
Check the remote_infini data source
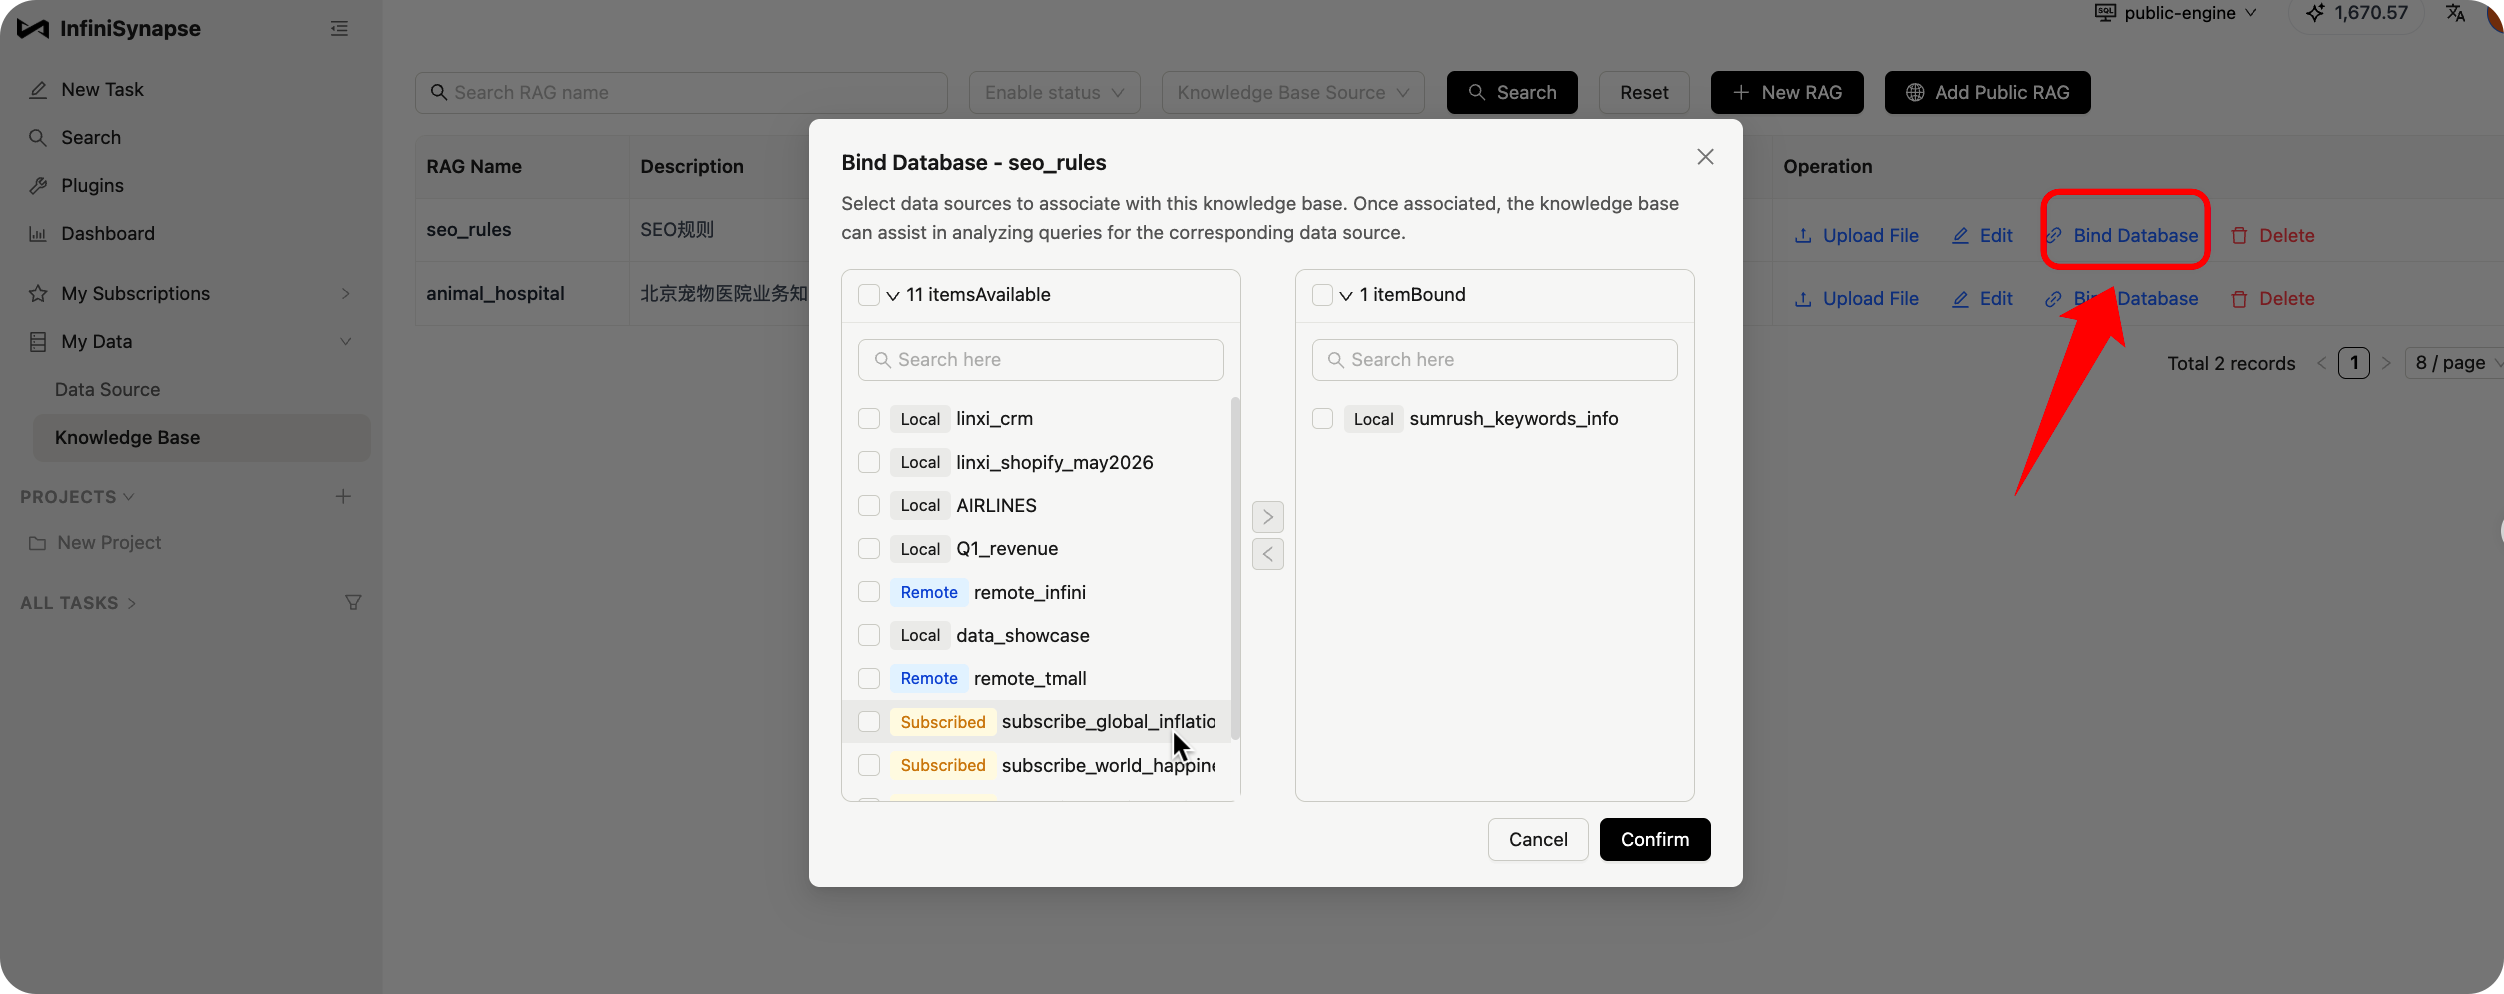point(869,591)
